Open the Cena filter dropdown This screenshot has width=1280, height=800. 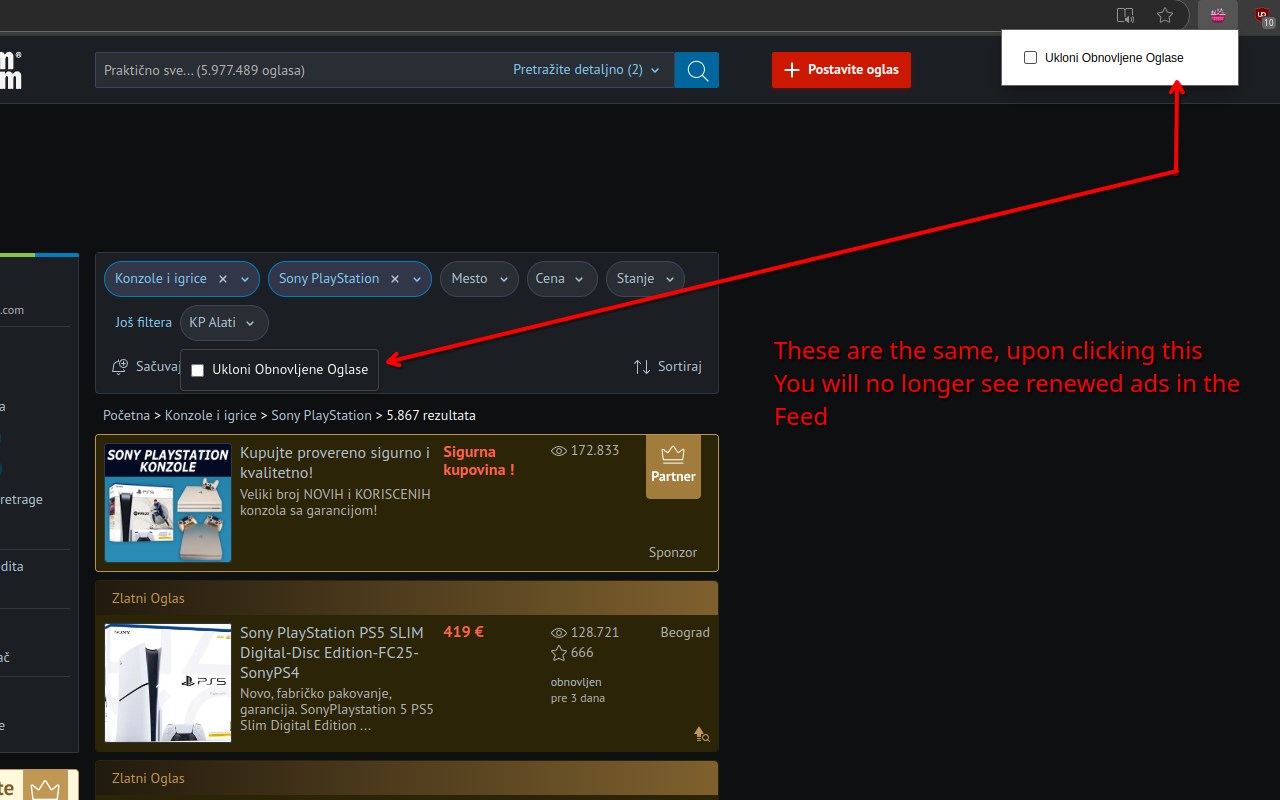562,279
